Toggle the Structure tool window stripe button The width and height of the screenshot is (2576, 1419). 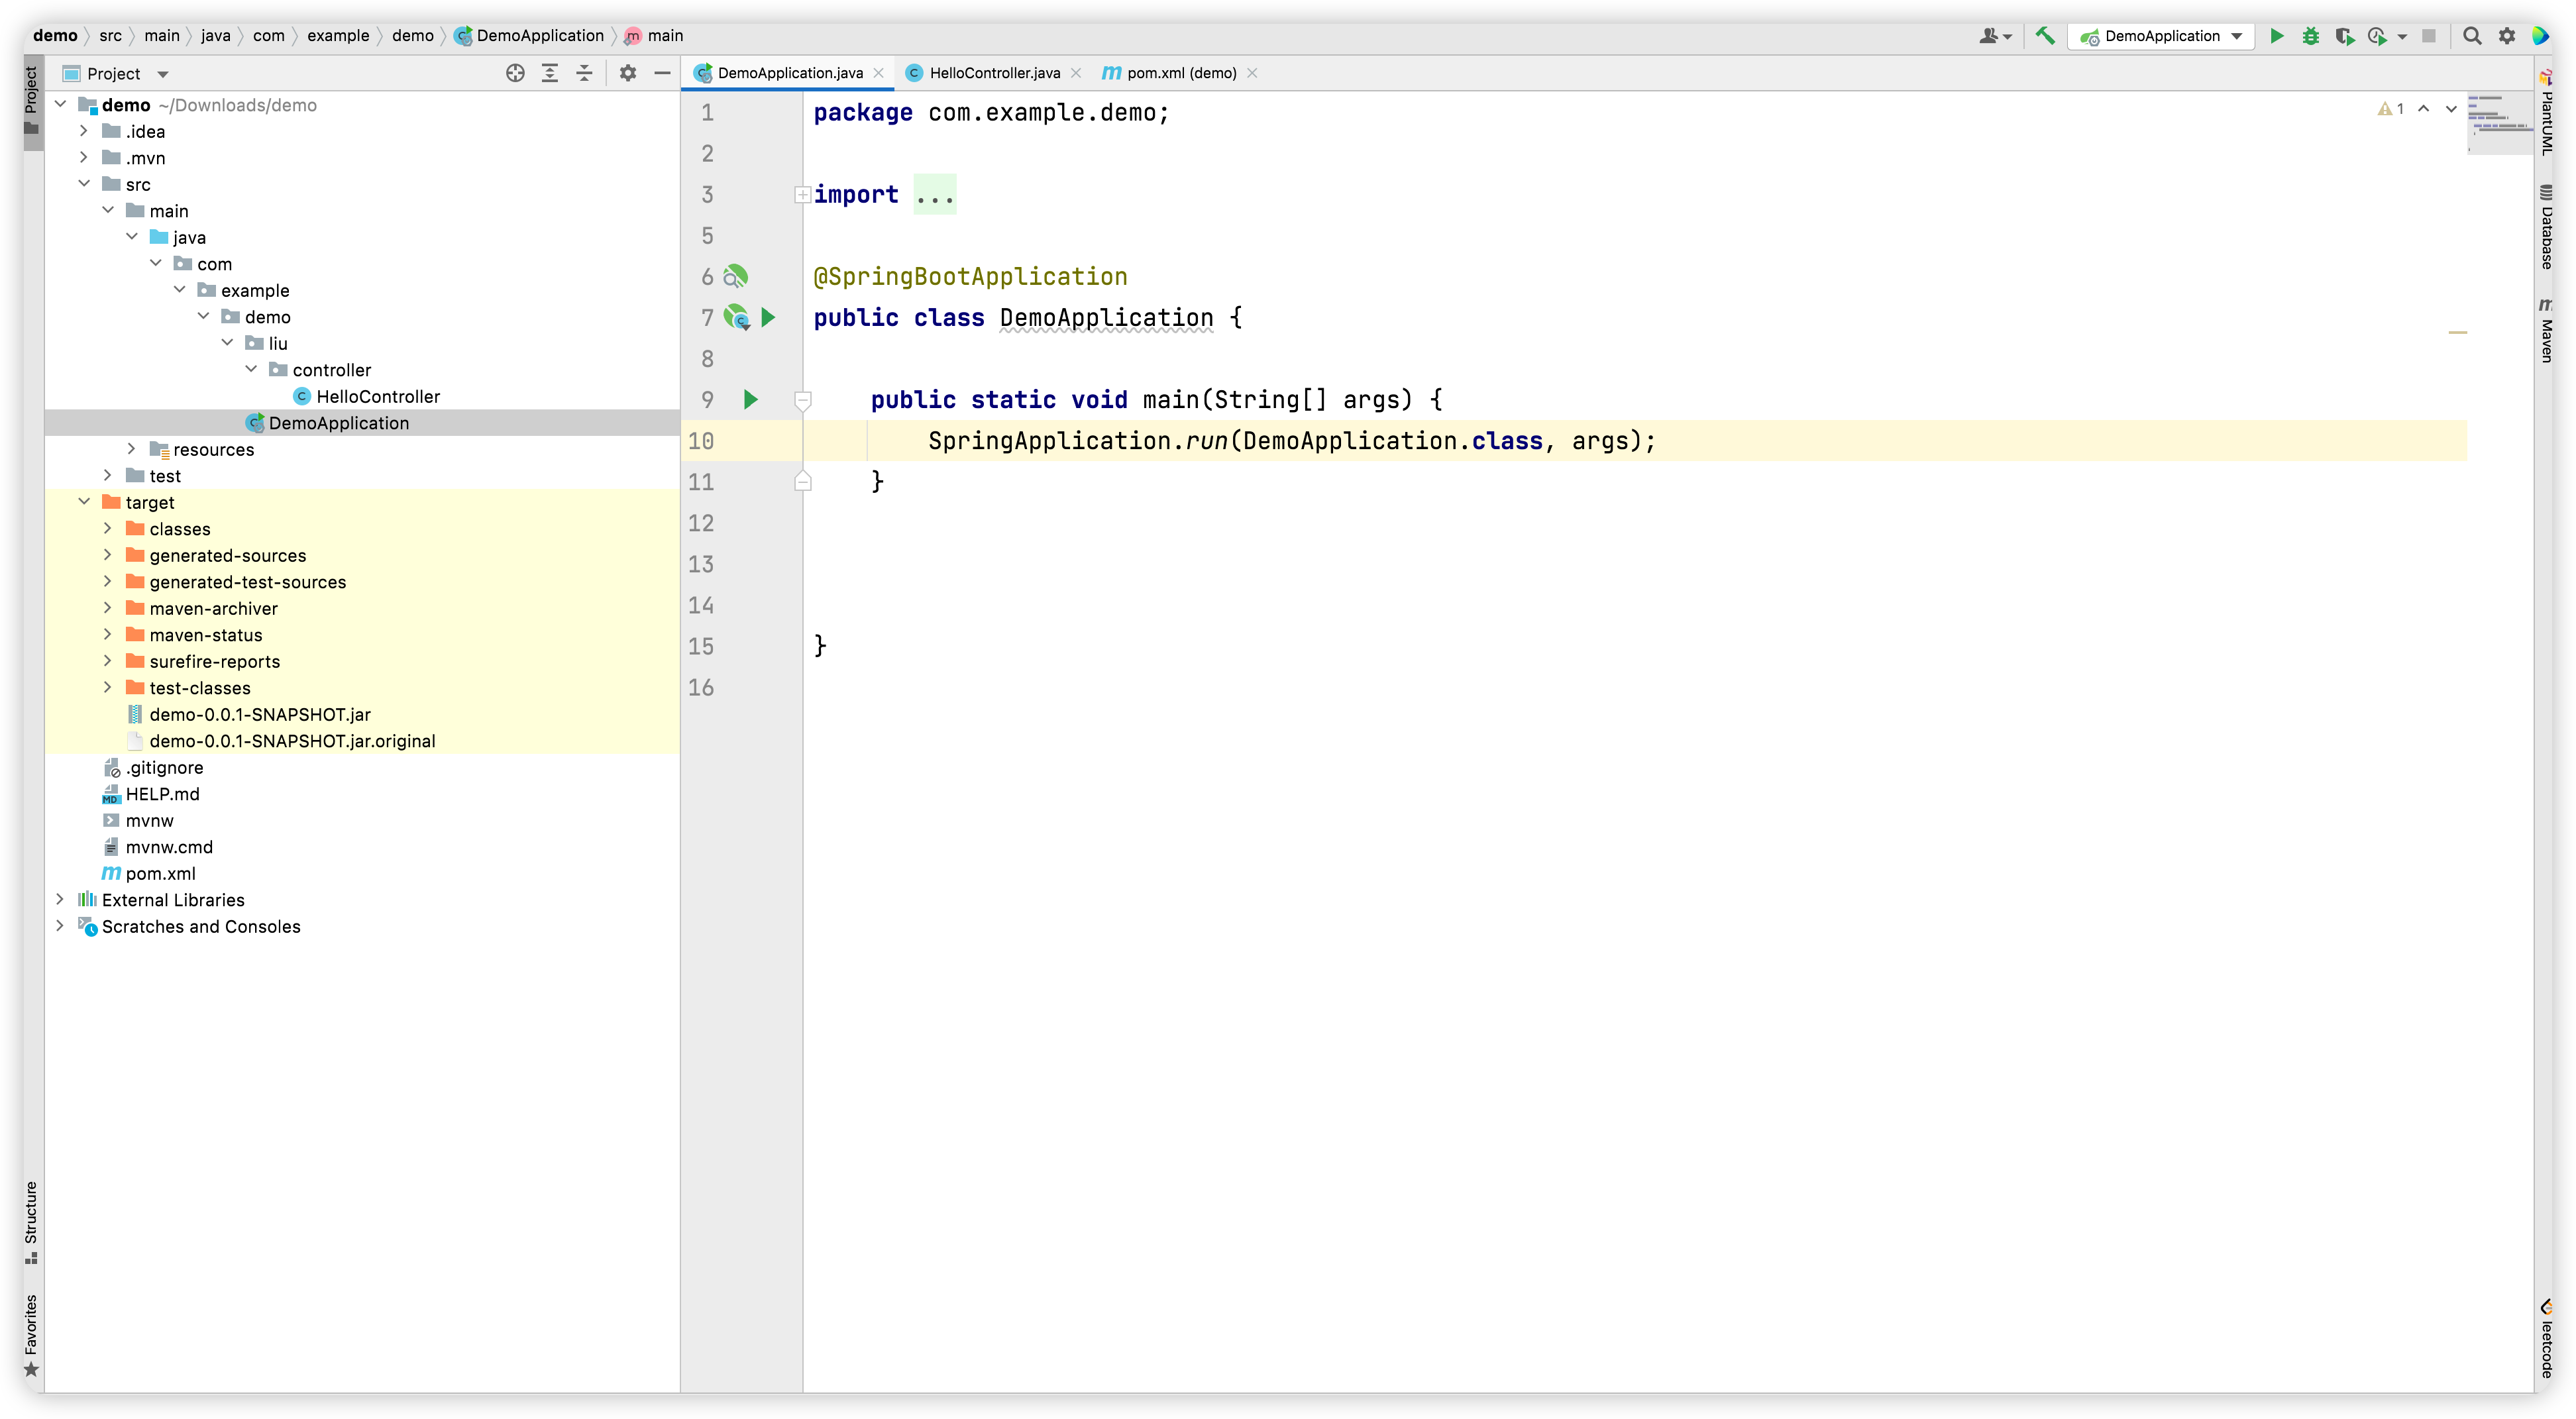pos(32,1222)
